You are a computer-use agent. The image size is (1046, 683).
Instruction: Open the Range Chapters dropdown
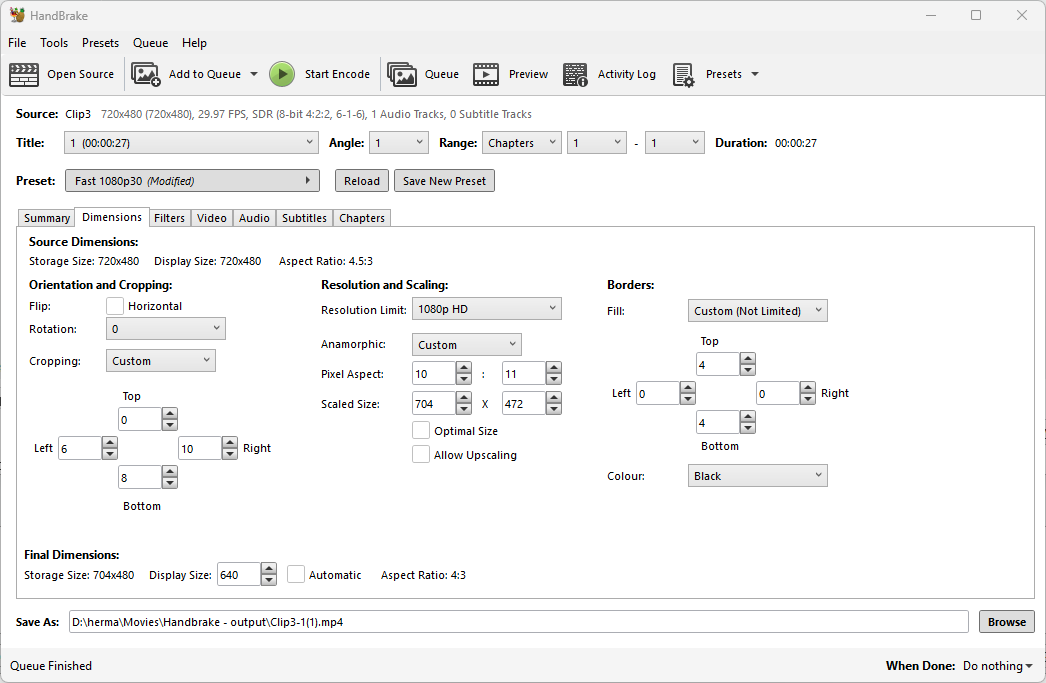[522, 143]
